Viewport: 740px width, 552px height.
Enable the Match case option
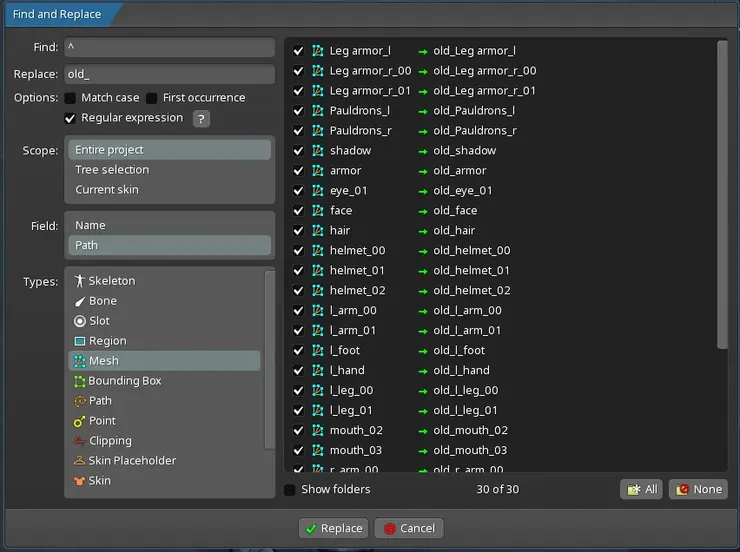(70, 98)
